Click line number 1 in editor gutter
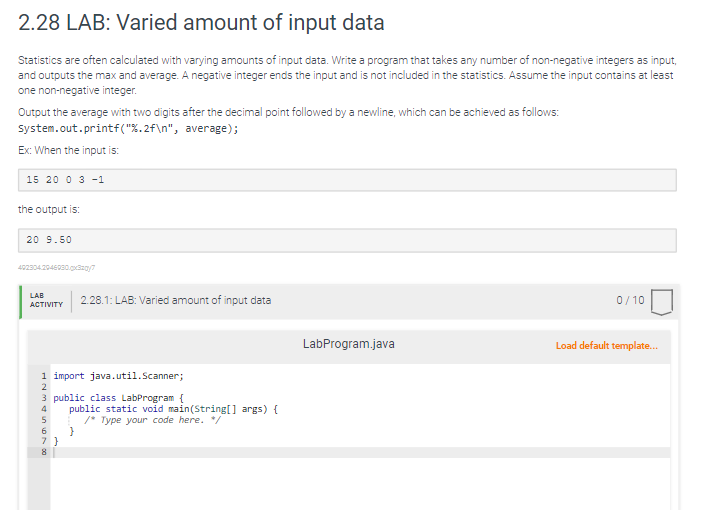This screenshot has width=711, height=510. coord(43,376)
